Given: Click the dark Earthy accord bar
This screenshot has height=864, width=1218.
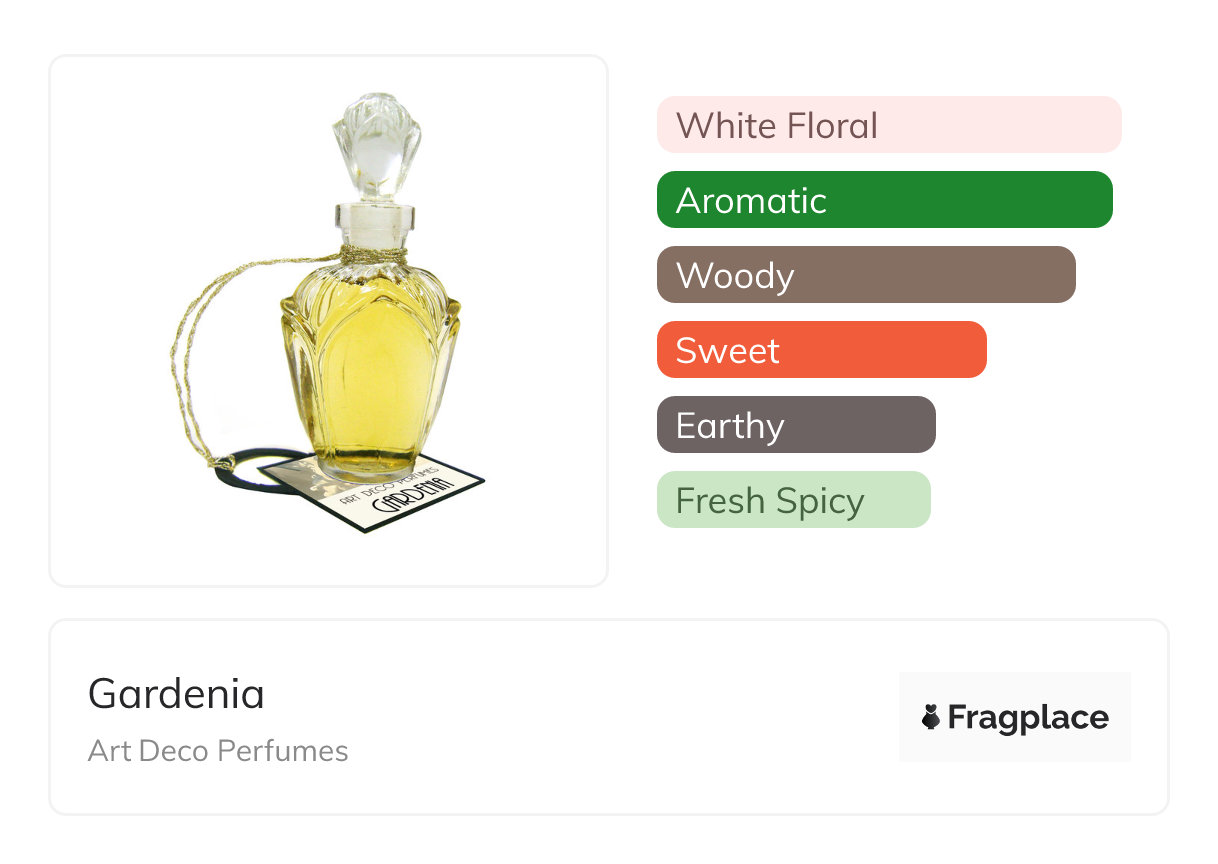Looking at the screenshot, I should pos(795,425).
